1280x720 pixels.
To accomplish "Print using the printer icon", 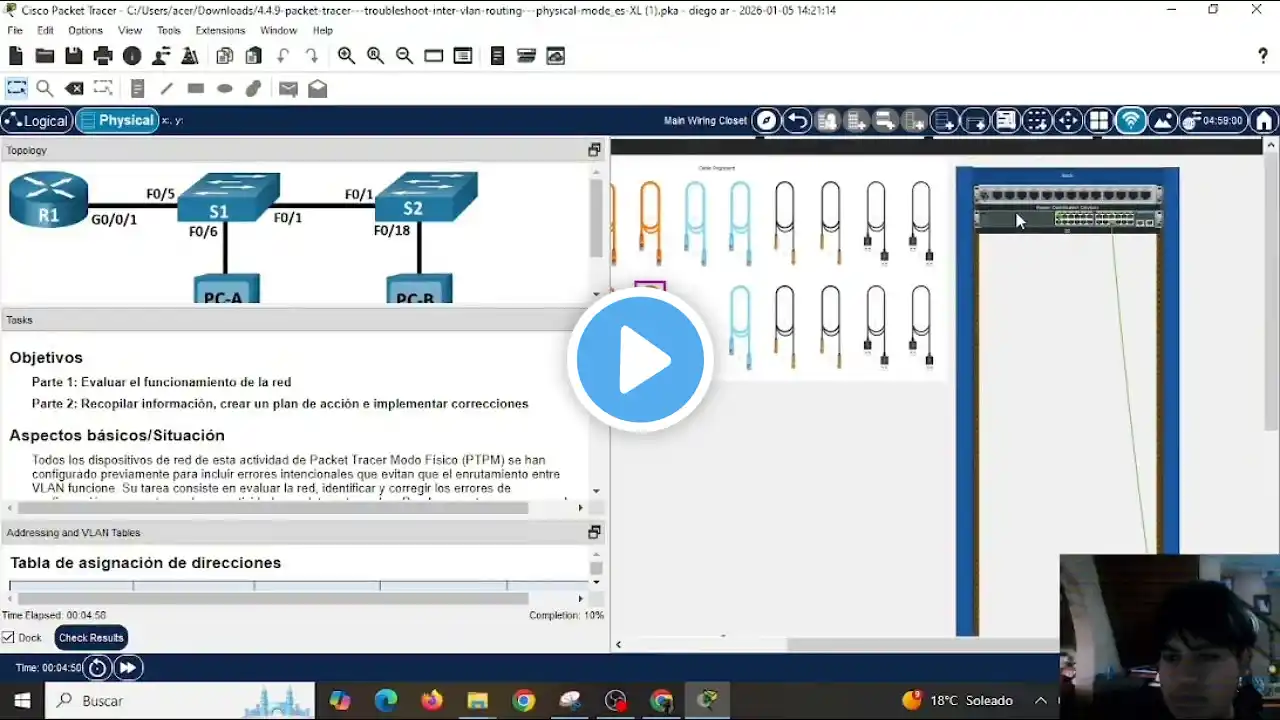I will [x=103, y=56].
